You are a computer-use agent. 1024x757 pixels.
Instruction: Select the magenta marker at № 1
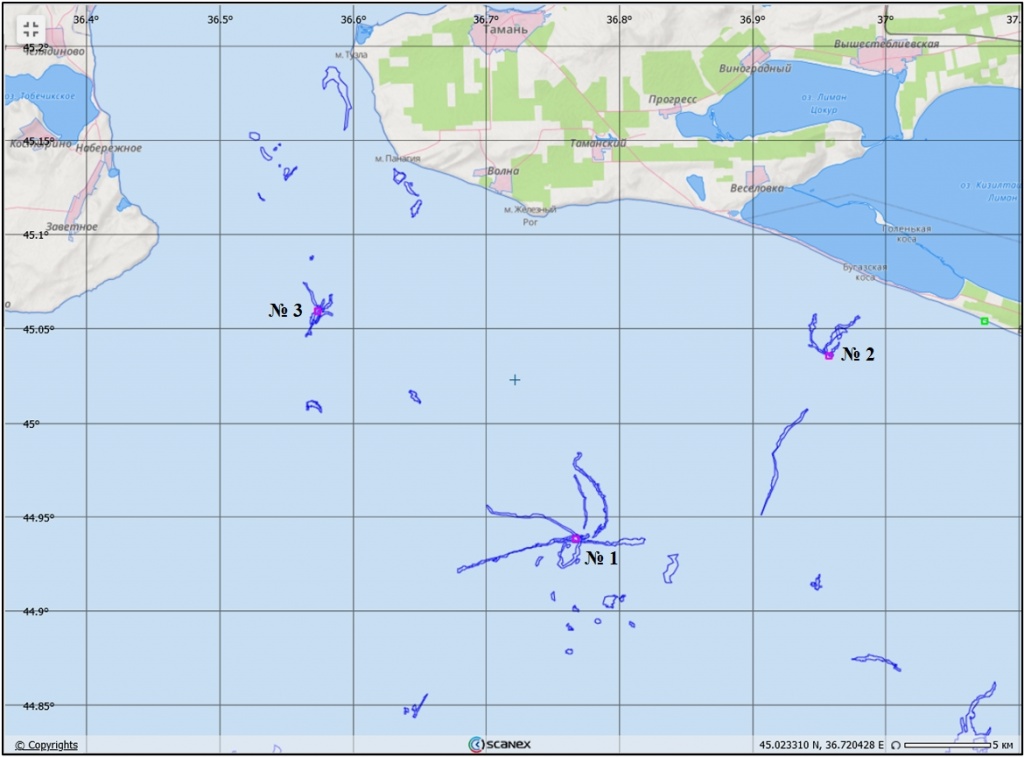[576, 538]
